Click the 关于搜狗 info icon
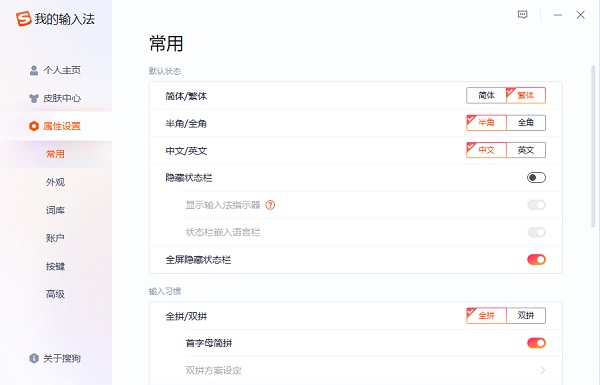Image resolution: width=600 pixels, height=385 pixels. tap(34, 358)
